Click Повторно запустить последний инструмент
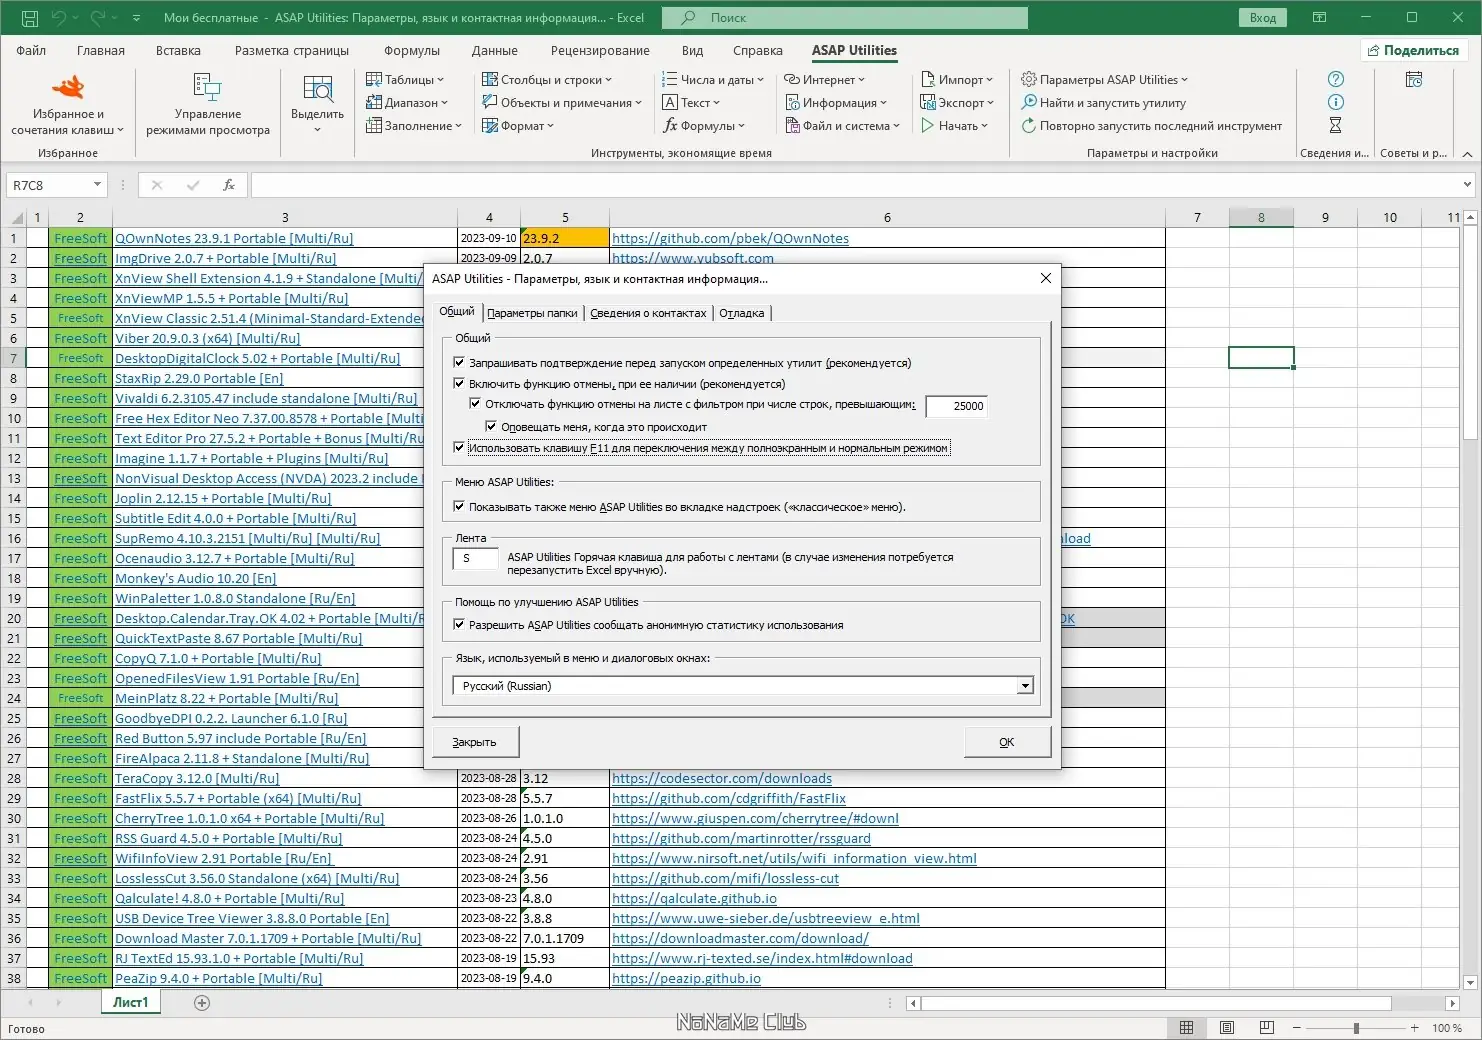This screenshot has width=1482, height=1040. (x=1151, y=126)
